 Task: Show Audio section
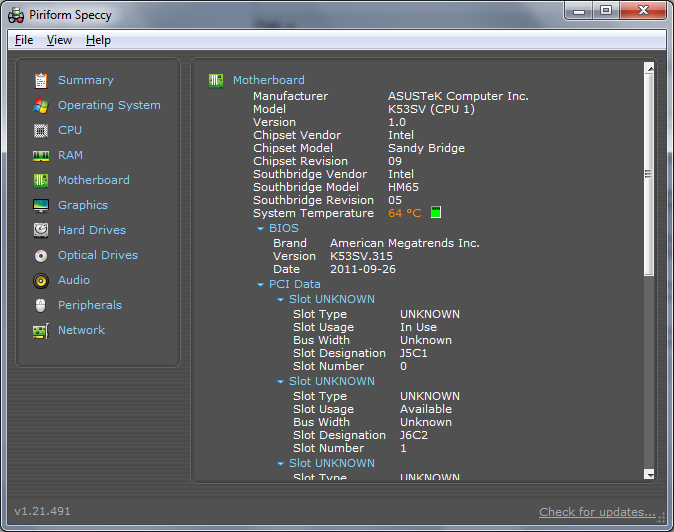point(74,280)
